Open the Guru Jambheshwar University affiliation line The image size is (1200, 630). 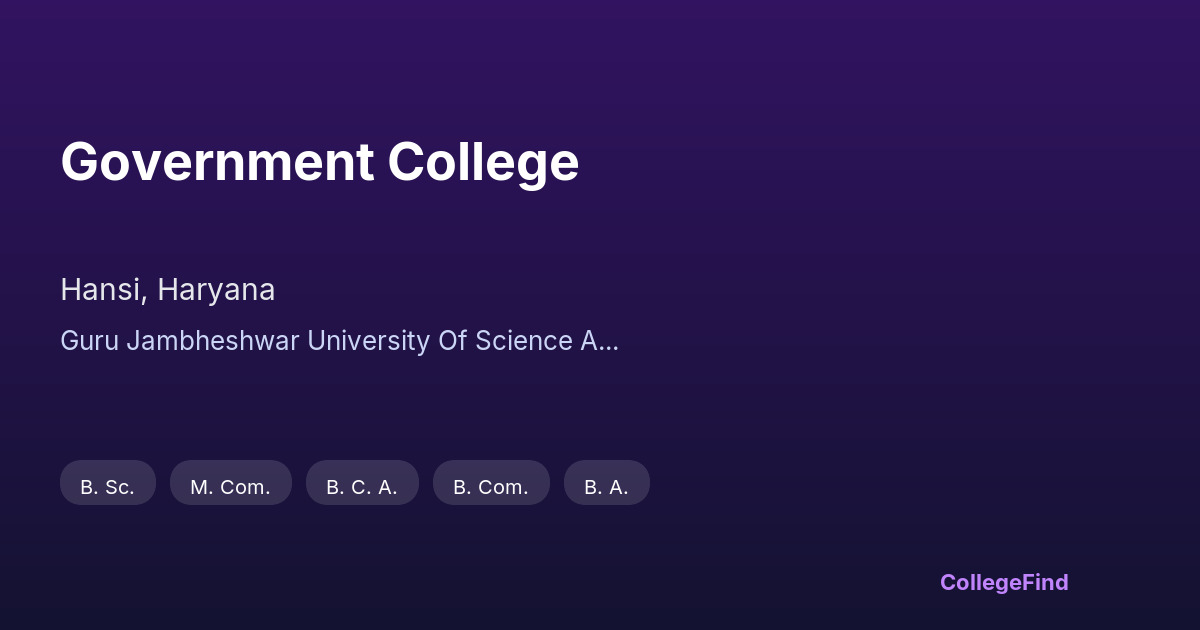point(339,341)
